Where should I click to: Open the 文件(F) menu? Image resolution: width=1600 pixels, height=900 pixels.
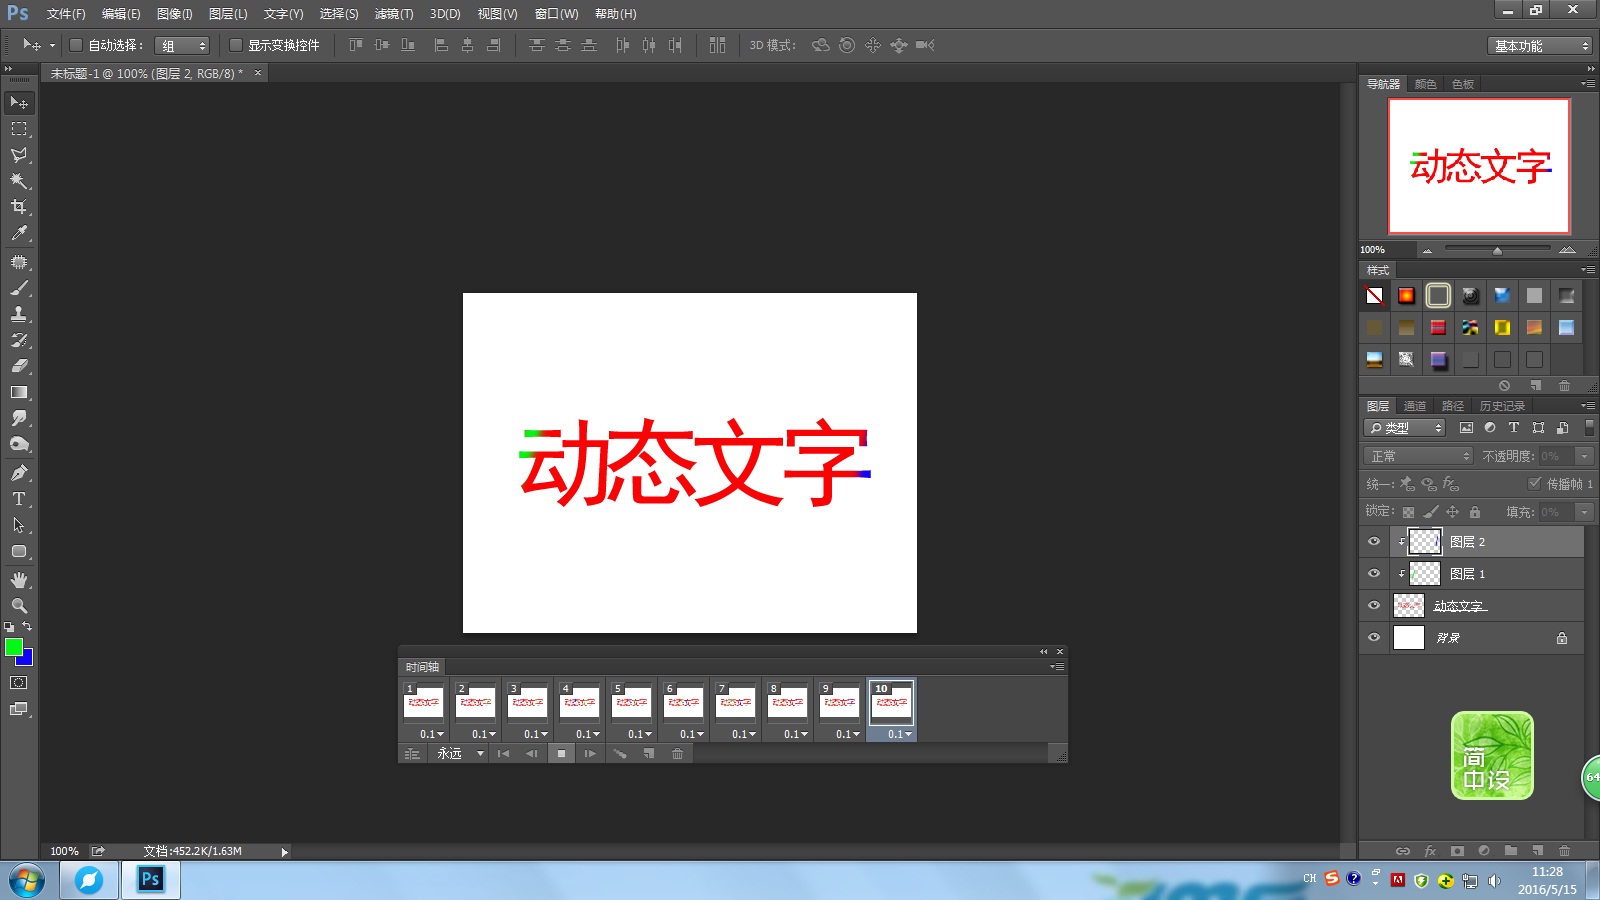[x=66, y=14]
